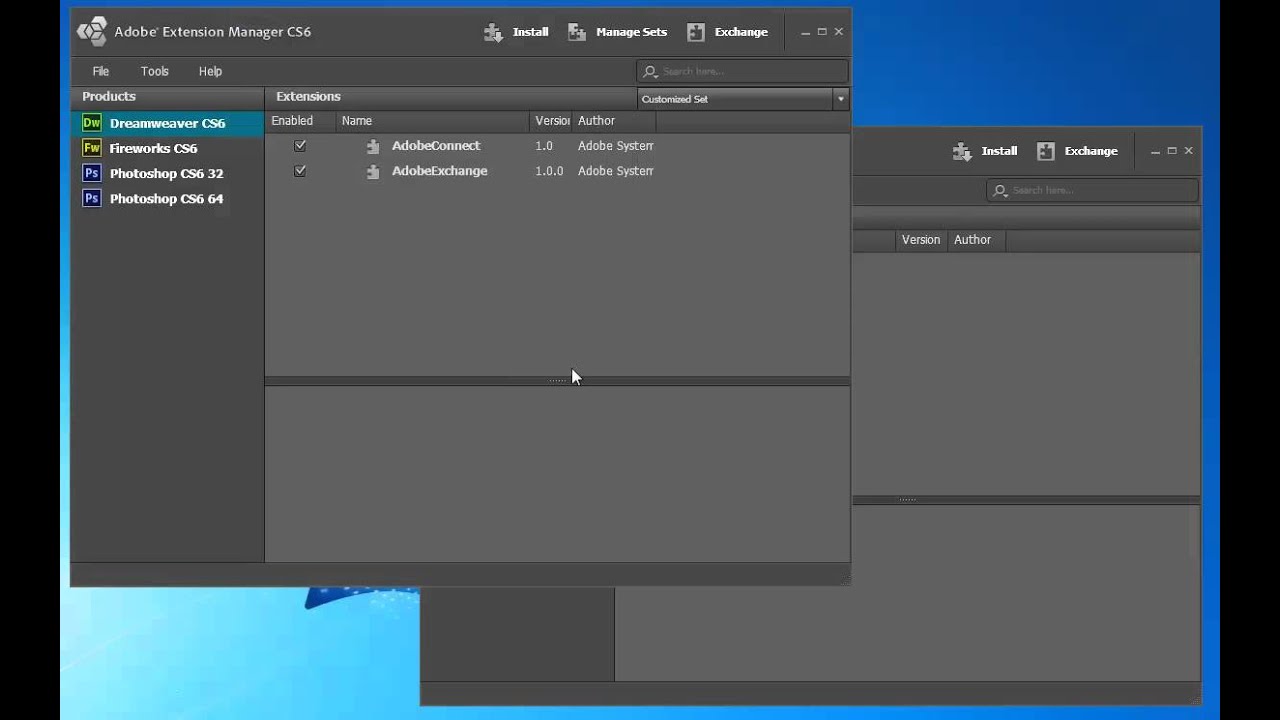Select Photoshop CS6 32 product
This screenshot has height=720, width=1280.
[167, 173]
